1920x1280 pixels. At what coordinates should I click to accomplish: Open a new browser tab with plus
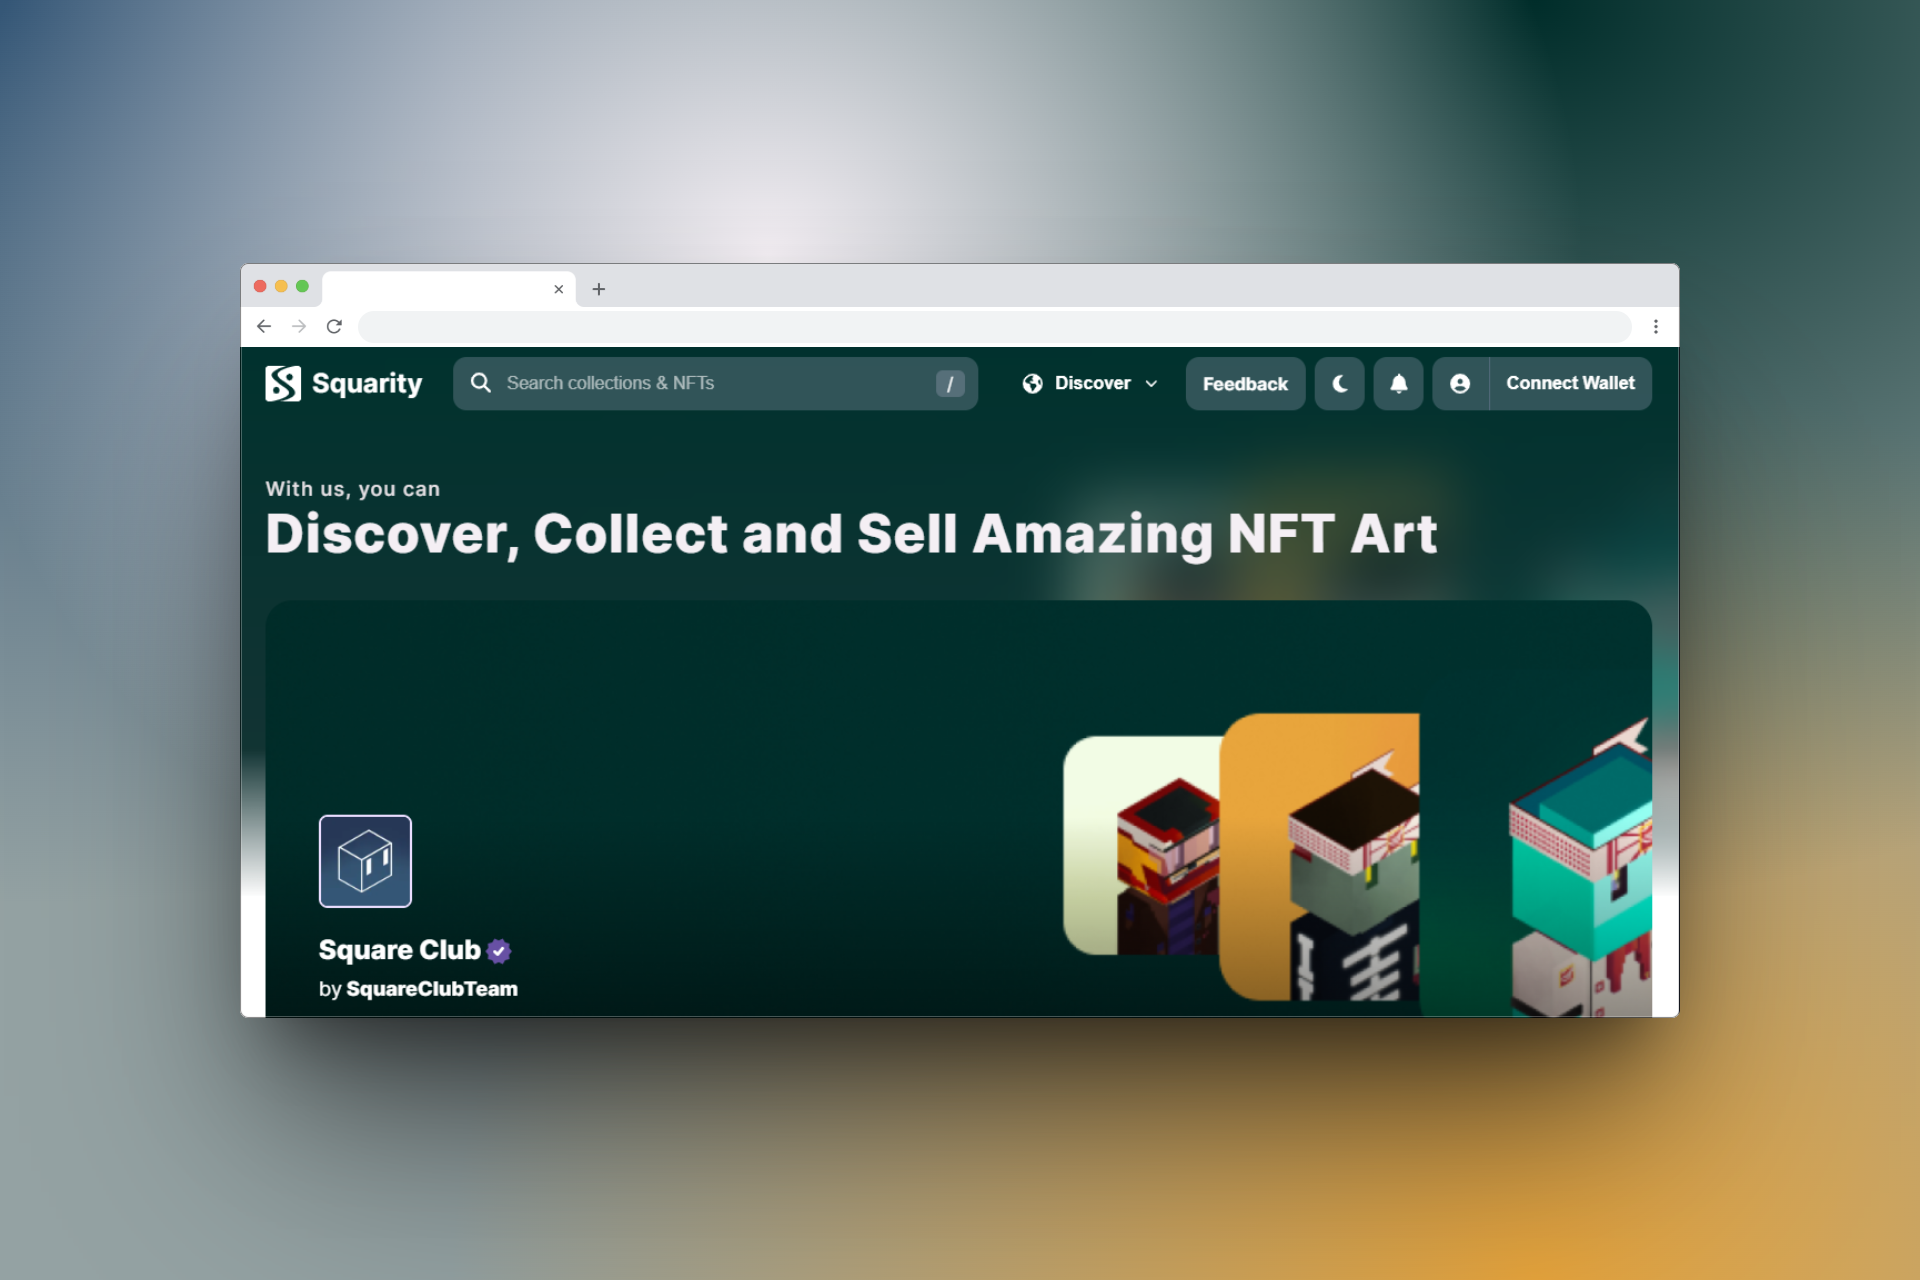coord(598,289)
